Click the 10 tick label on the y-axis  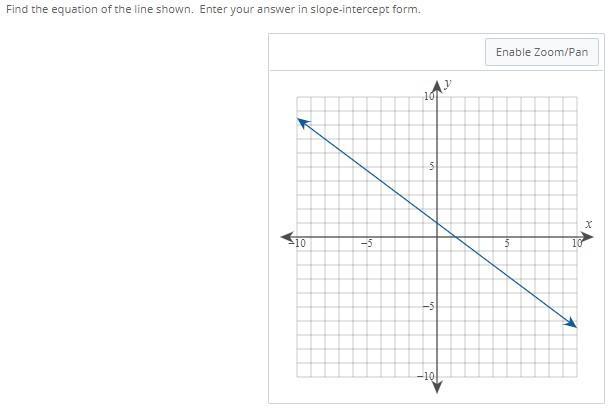[429, 96]
